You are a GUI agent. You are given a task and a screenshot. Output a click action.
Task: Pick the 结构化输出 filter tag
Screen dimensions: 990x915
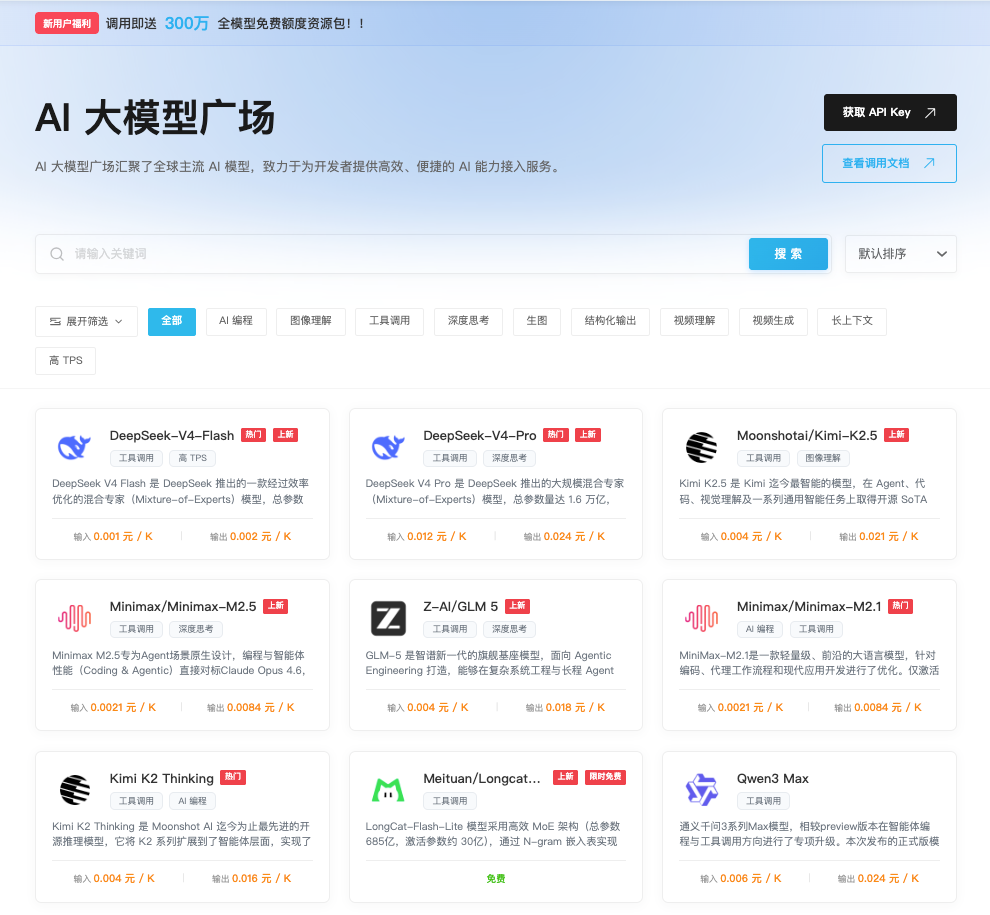(x=611, y=321)
